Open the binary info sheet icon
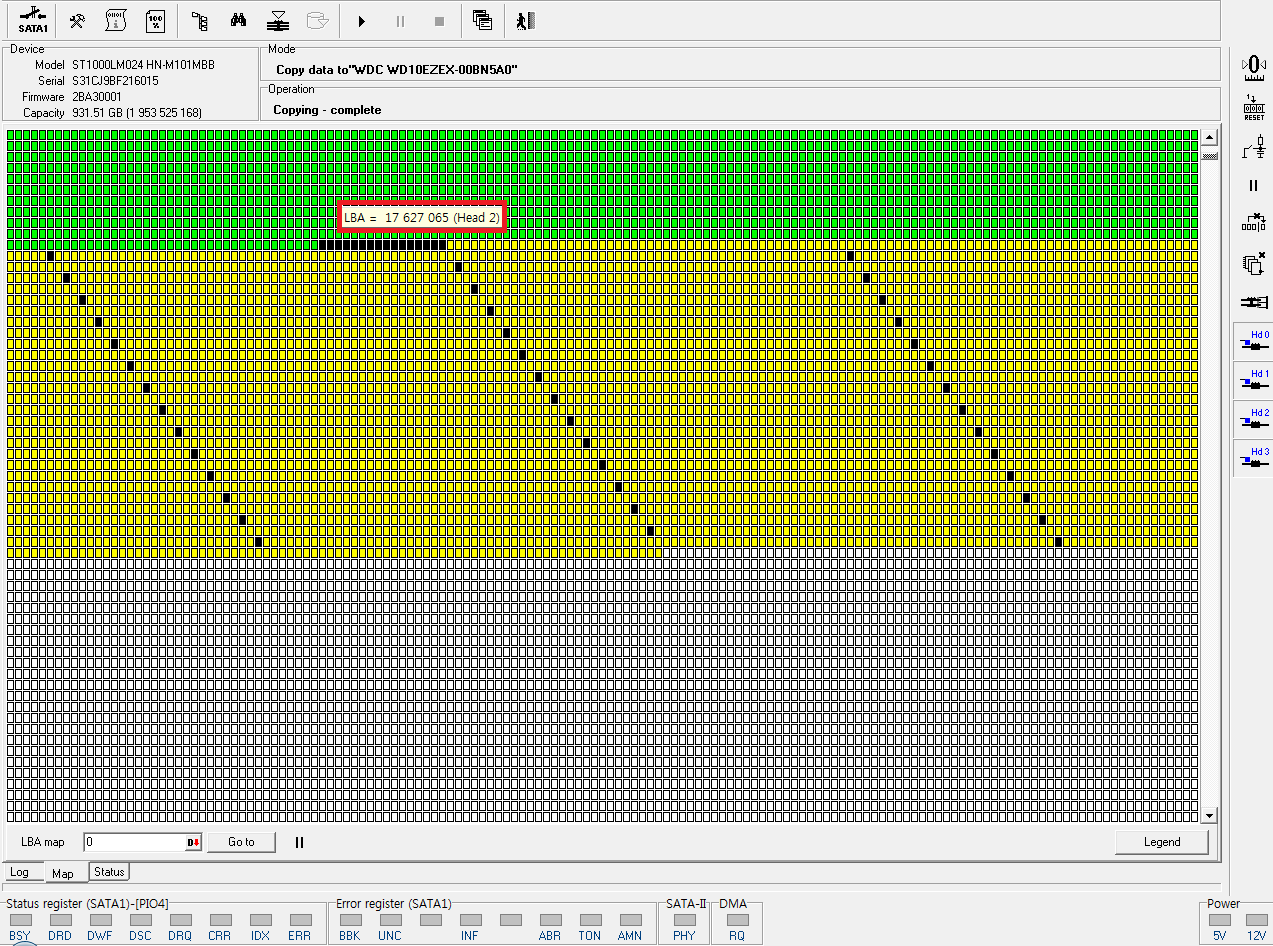1273x946 pixels. tap(115, 20)
